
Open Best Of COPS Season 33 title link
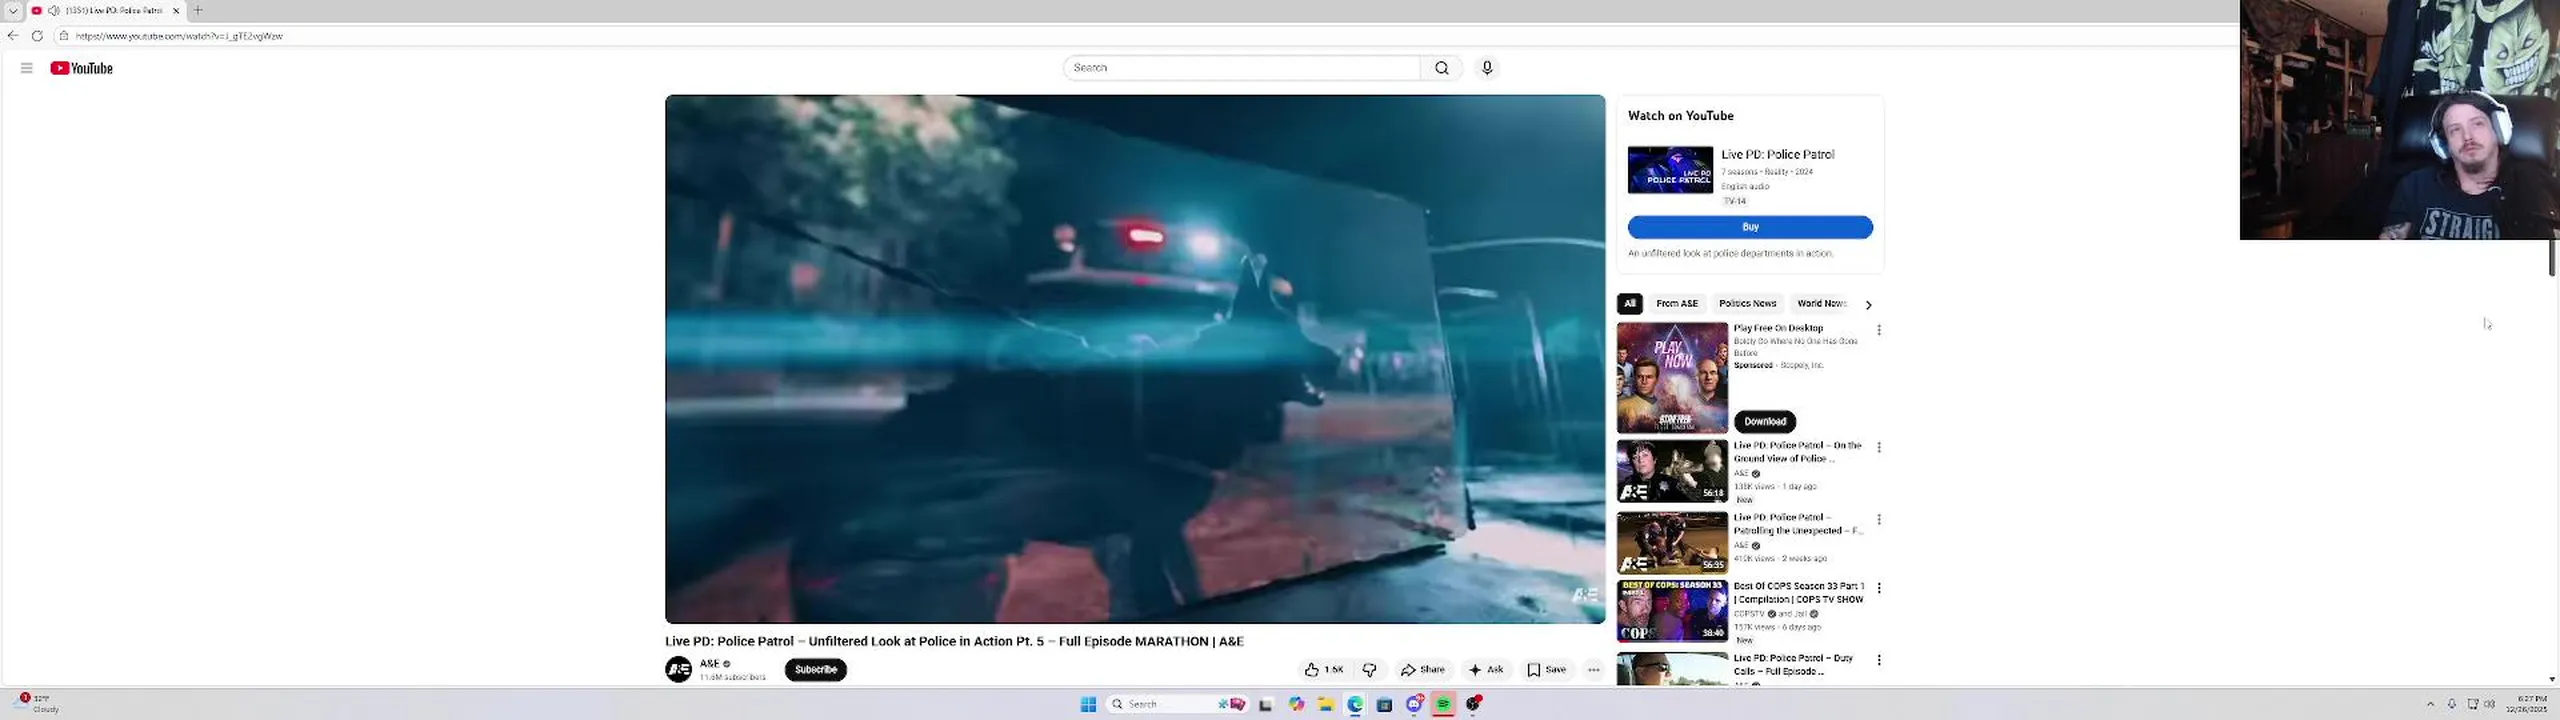[1798, 593]
